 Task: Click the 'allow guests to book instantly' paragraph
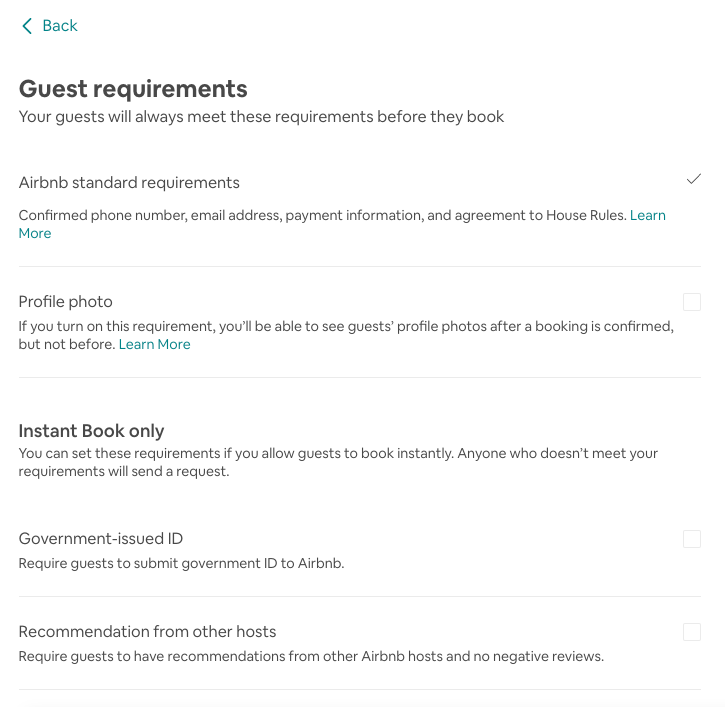pos(338,454)
